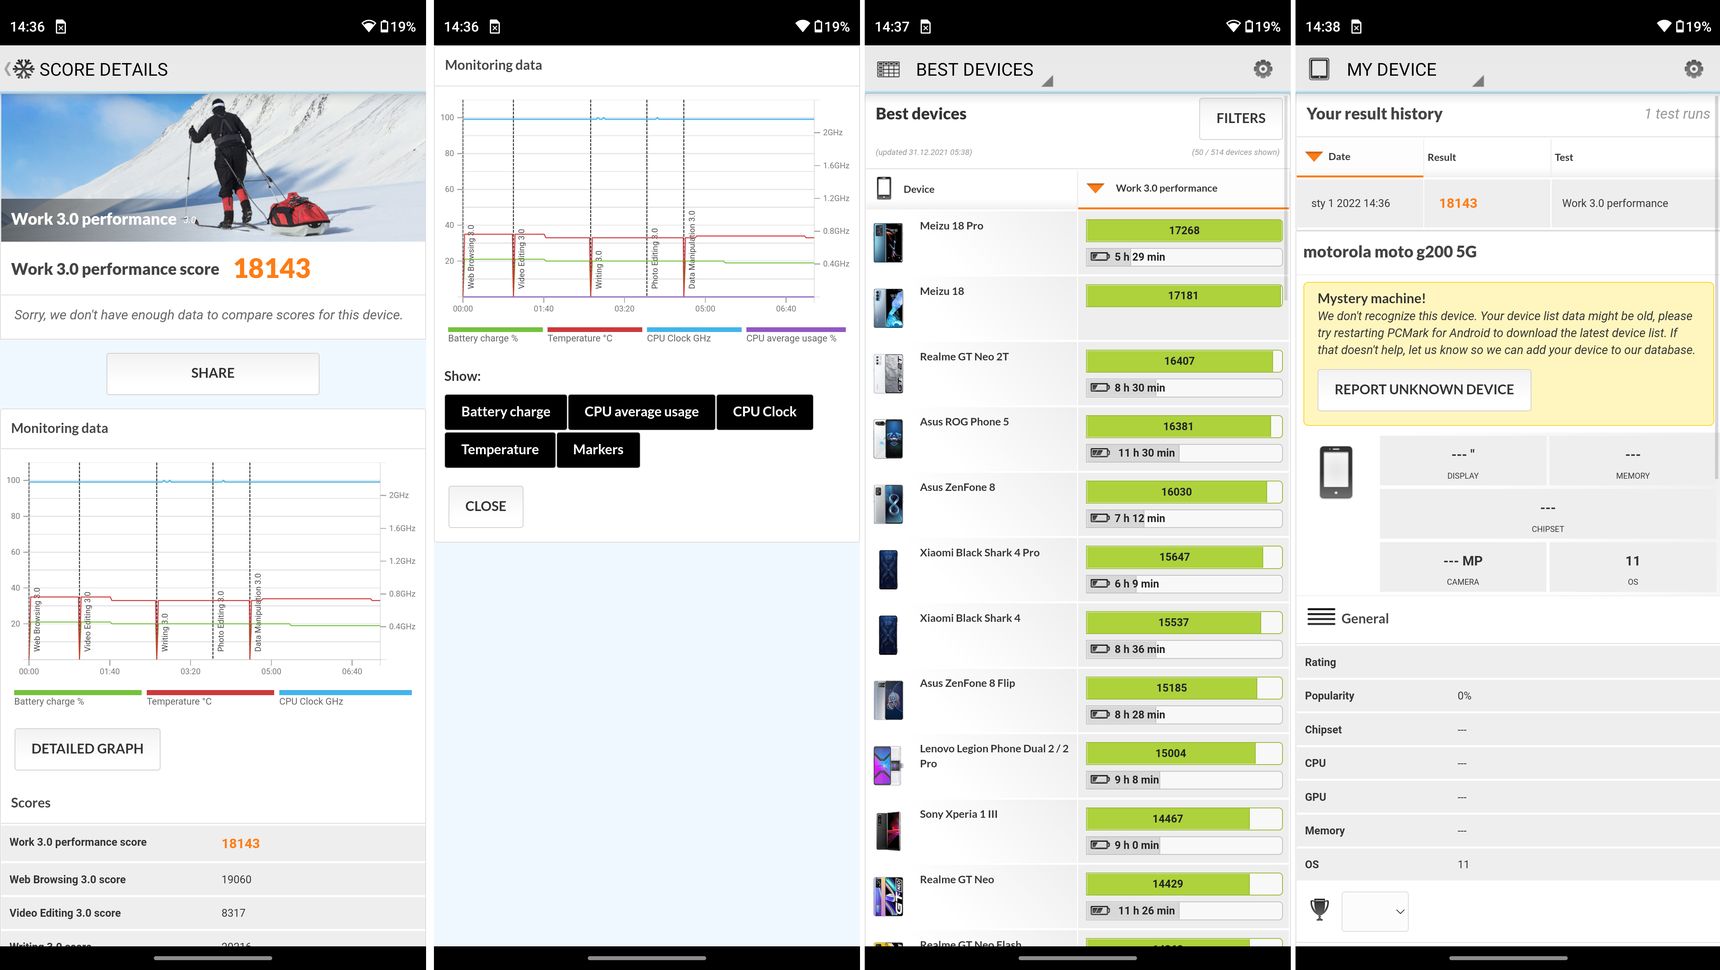This screenshot has height=970, width=1720.
Task: Tap the orange 18143 result value in history
Action: coord(1458,203)
